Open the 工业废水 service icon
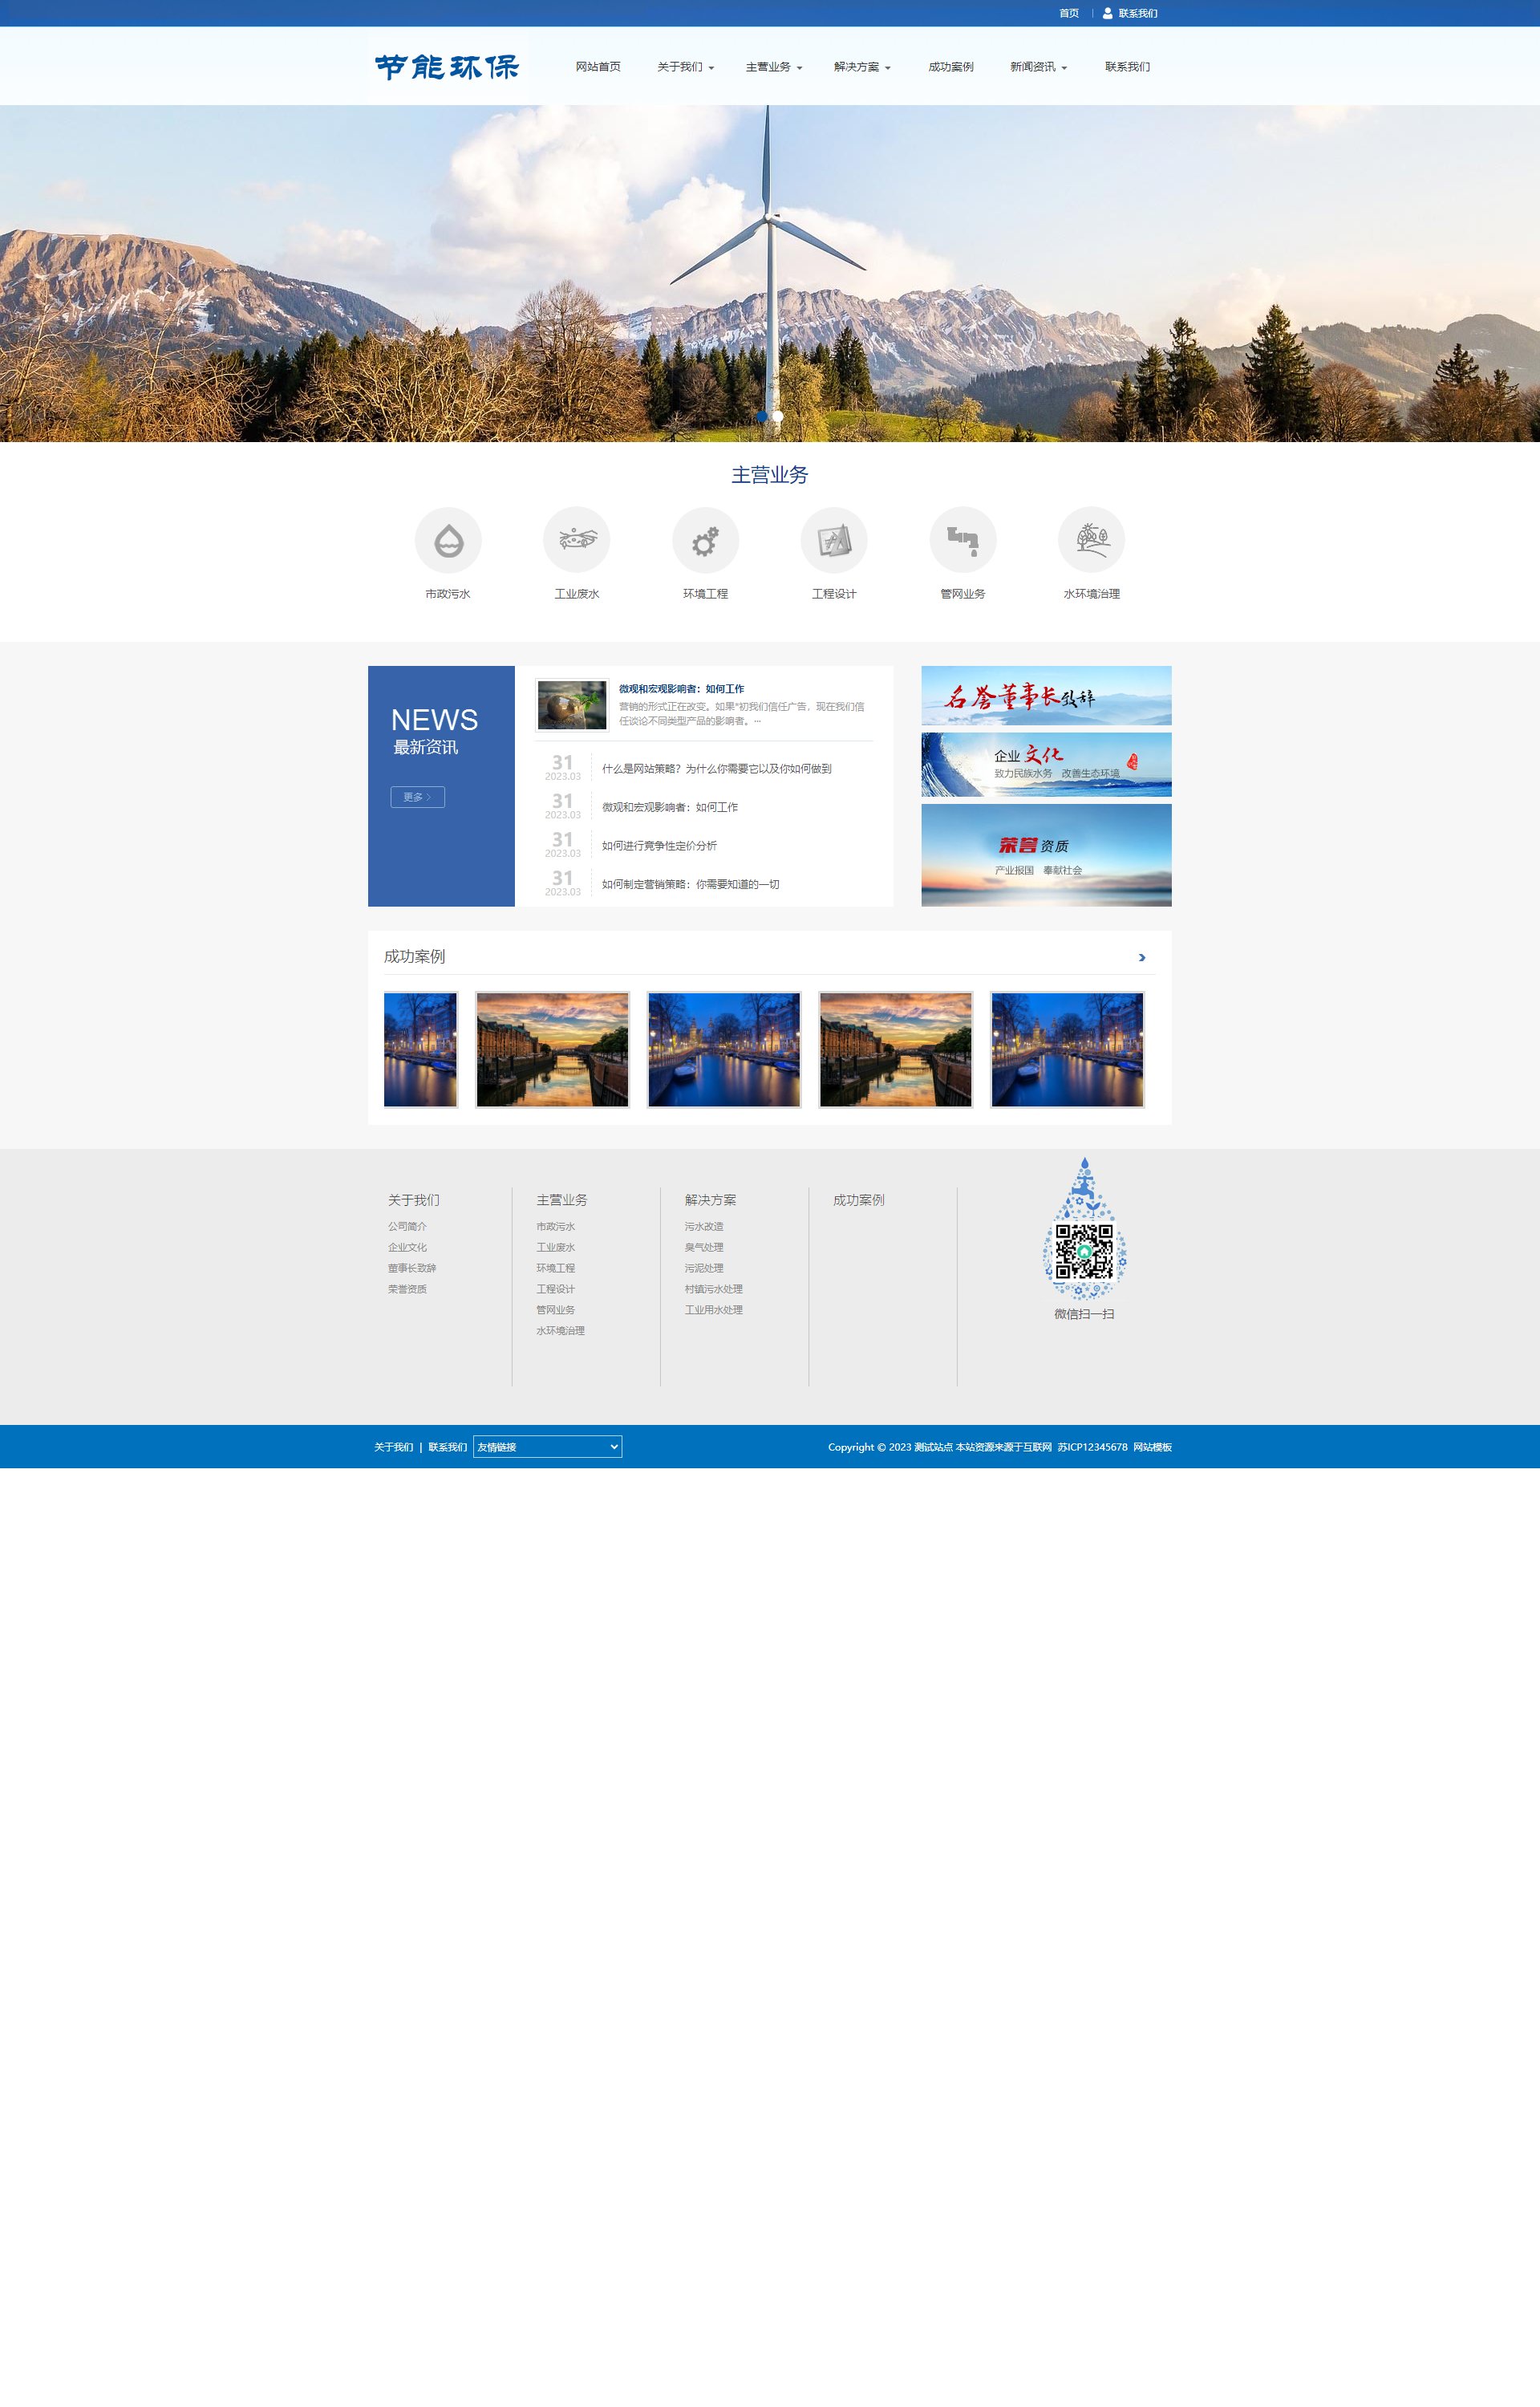The width and height of the screenshot is (1540, 2407). pos(576,540)
